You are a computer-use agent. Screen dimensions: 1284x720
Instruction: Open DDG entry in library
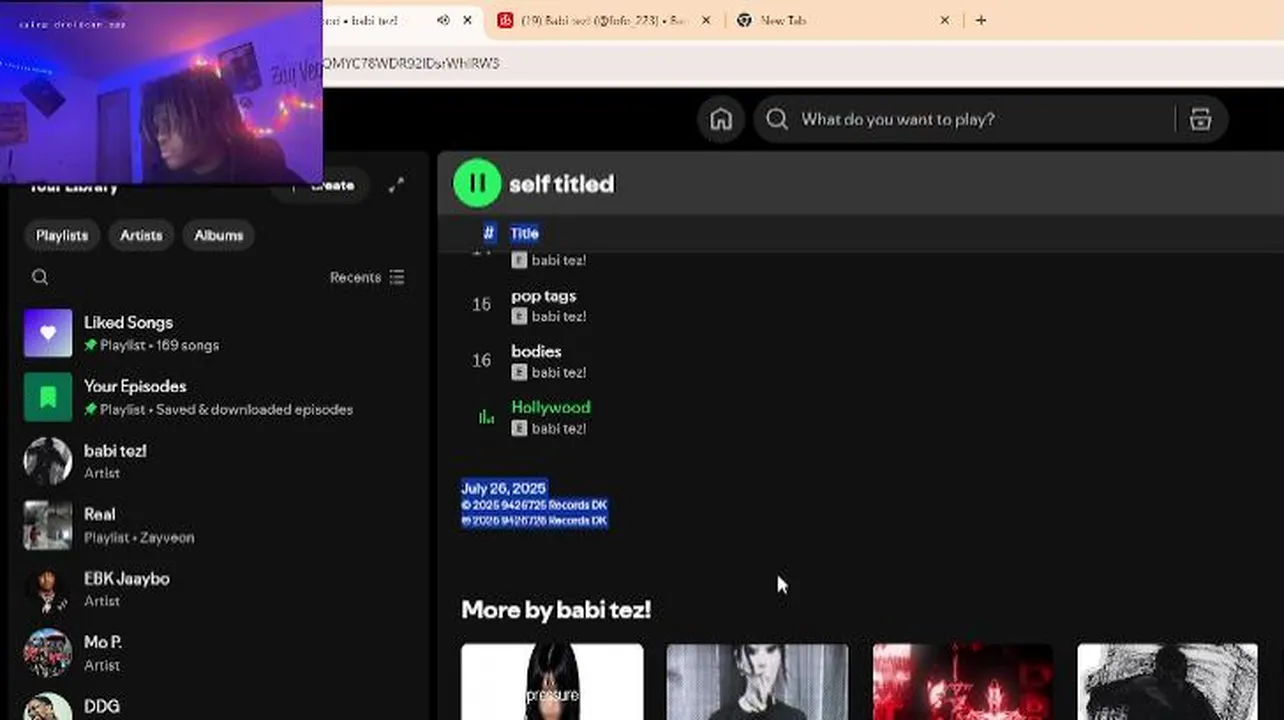215,705
